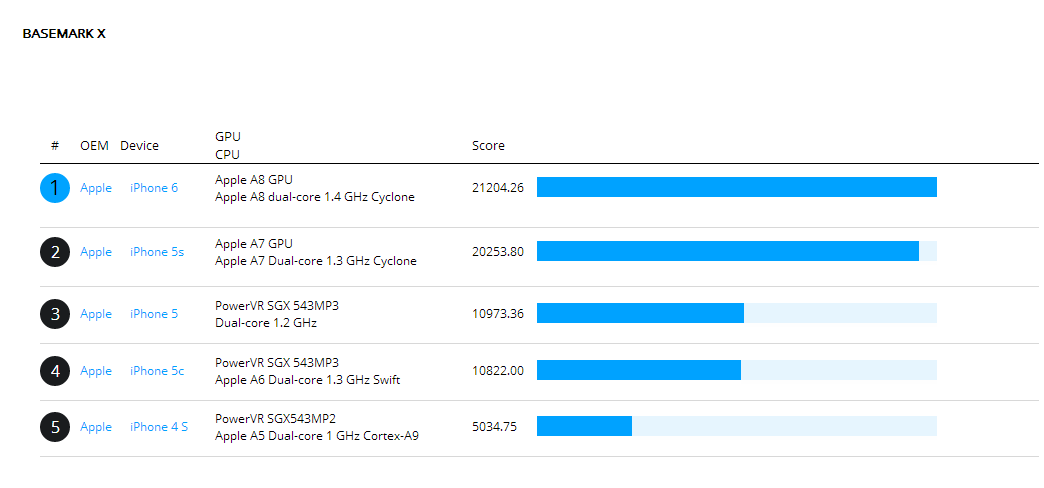Click the Dual-core 1.2 GHz text
Image resolution: width=1044 pixels, height=488 pixels.
pyautogui.click(x=266, y=323)
